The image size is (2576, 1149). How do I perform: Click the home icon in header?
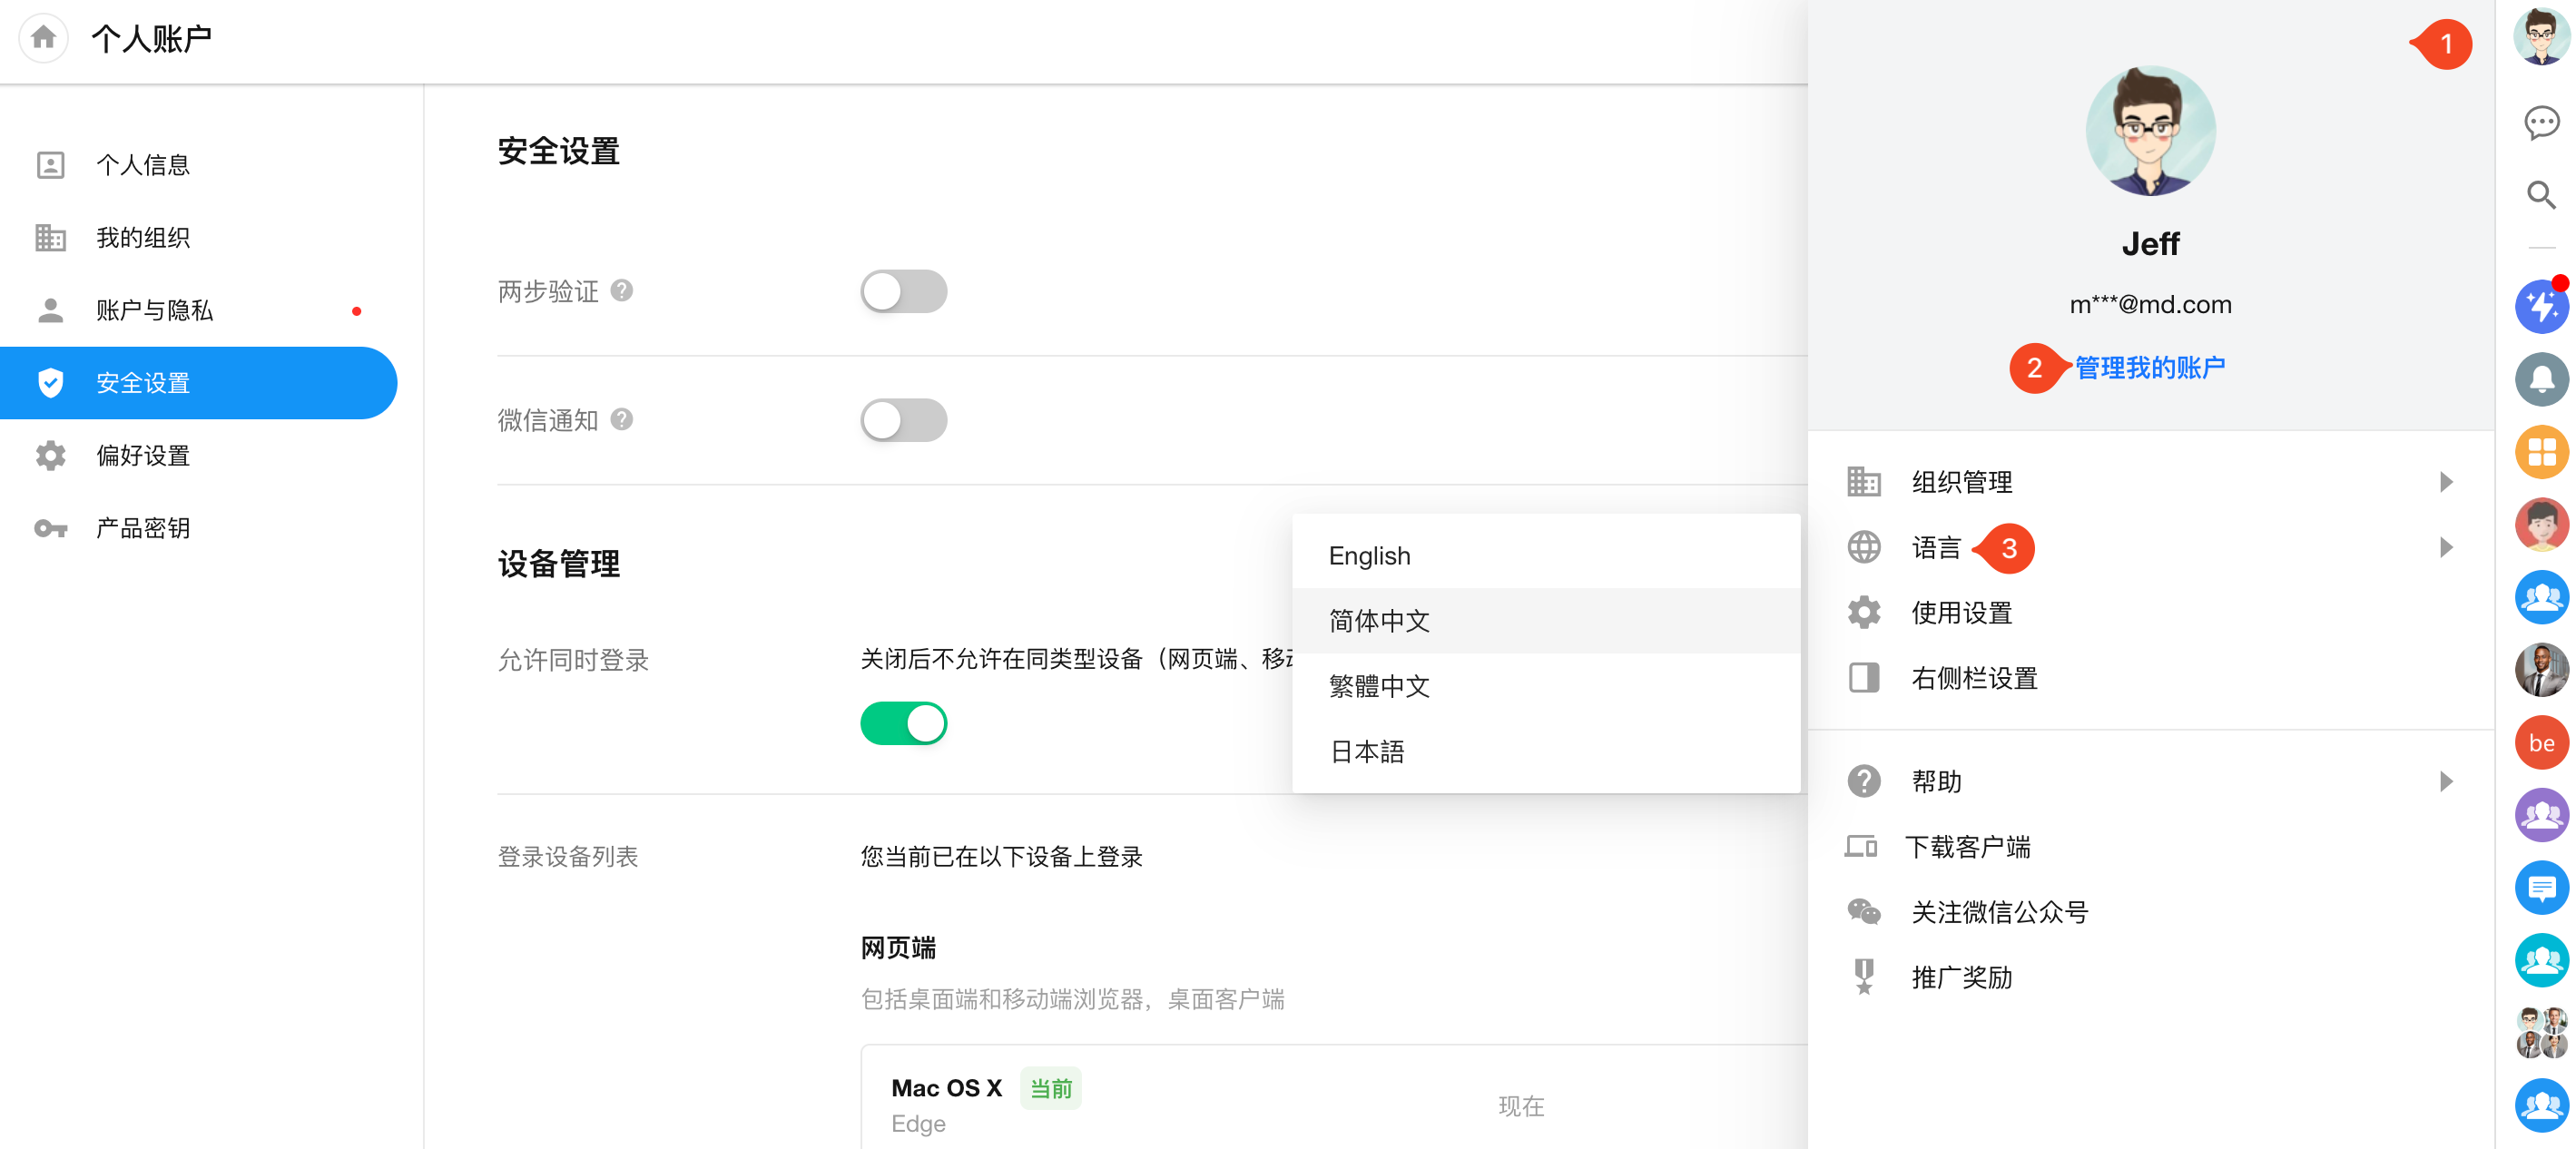[x=43, y=38]
